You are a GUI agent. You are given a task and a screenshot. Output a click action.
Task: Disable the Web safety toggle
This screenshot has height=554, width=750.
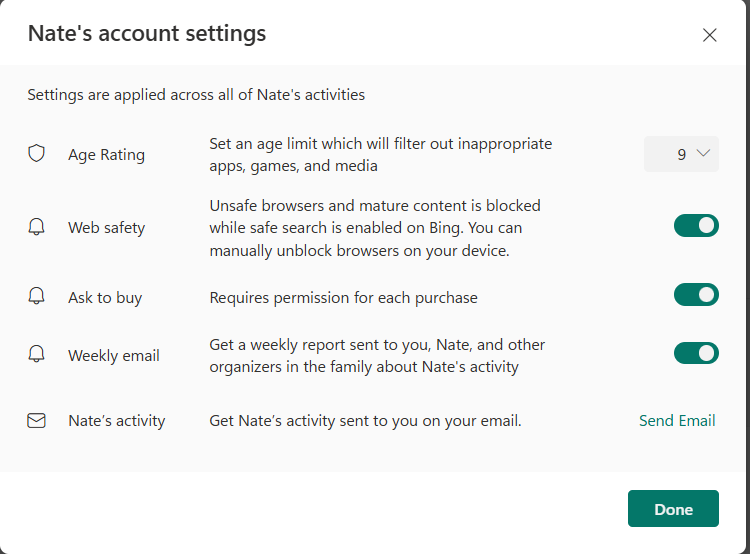pos(696,225)
